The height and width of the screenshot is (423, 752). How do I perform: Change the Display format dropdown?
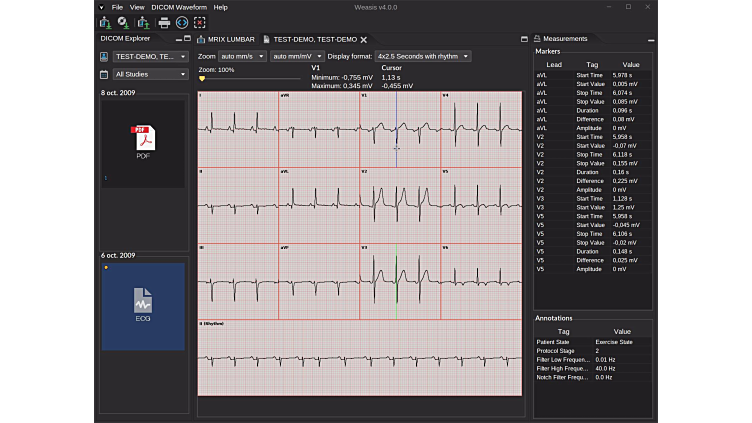(x=423, y=57)
